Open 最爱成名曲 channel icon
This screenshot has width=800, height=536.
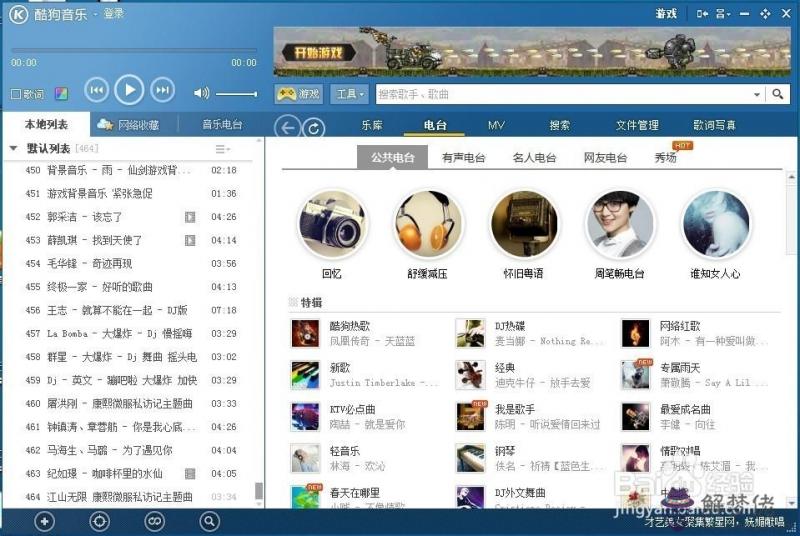click(635, 417)
